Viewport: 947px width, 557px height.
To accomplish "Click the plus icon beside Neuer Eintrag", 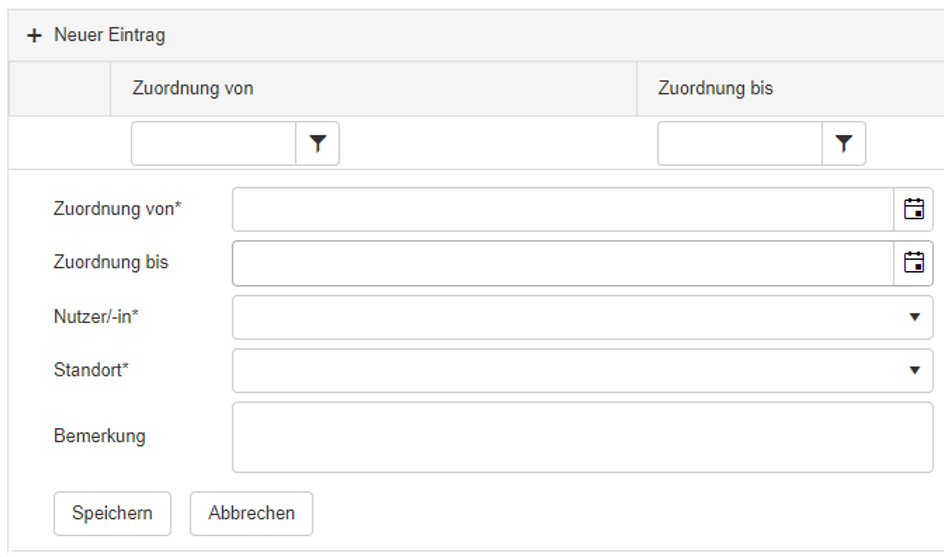I will 34,36.
